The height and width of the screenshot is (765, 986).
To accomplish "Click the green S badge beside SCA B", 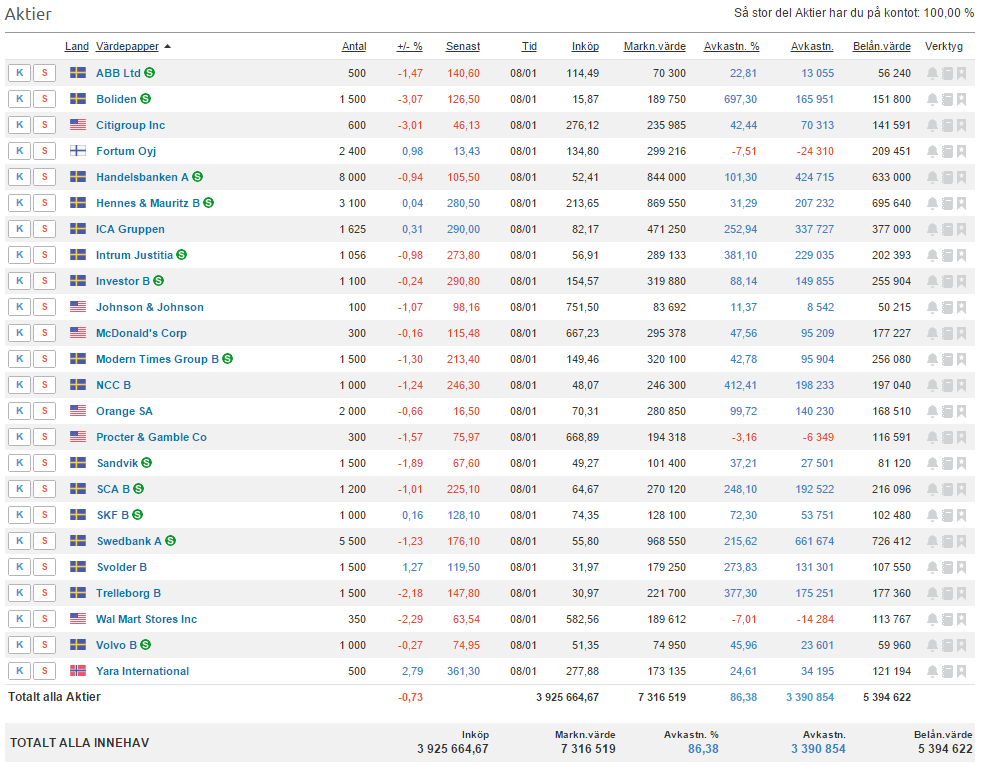I will 138,488.
